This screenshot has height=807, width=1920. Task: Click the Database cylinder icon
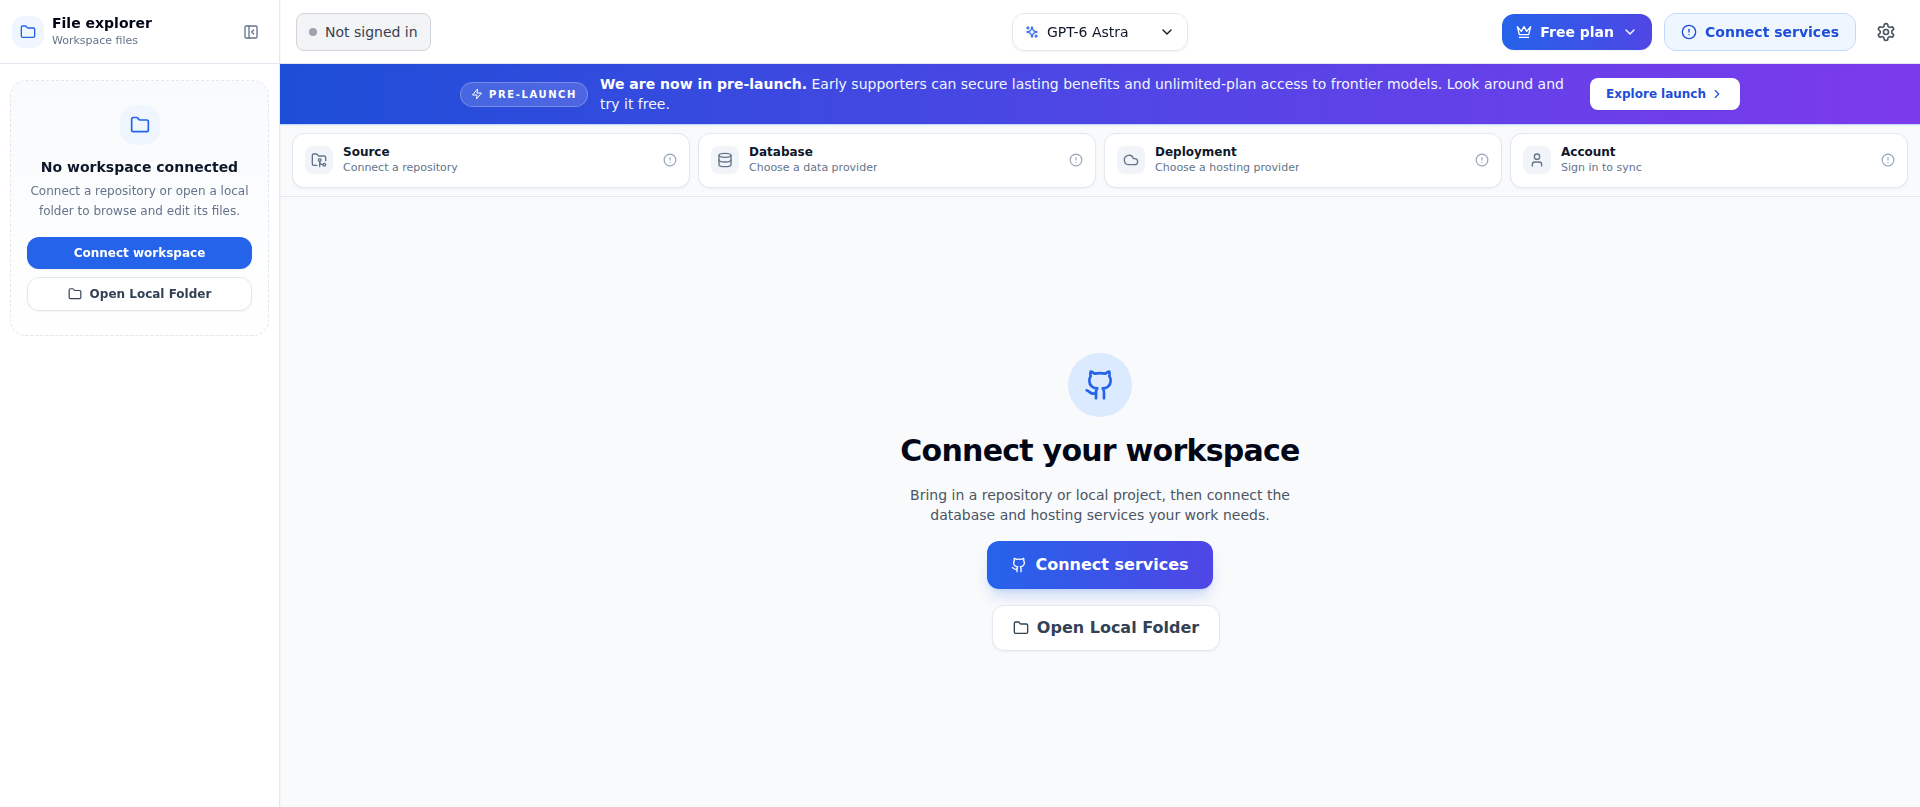click(x=725, y=160)
